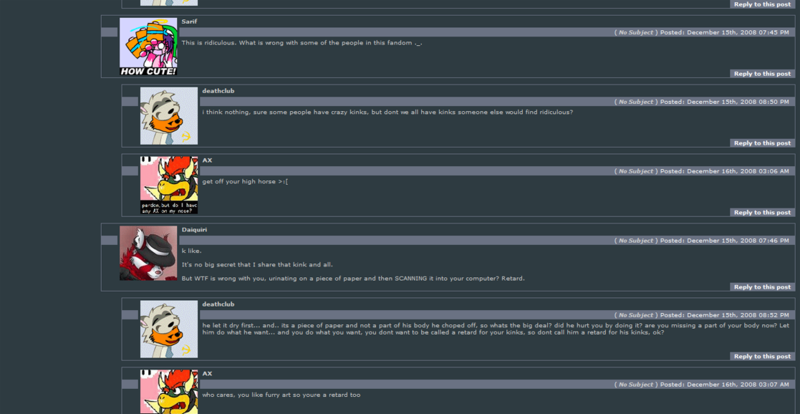The image size is (800, 414).
Task: Reply to Sarif's post
Action: coord(762,74)
